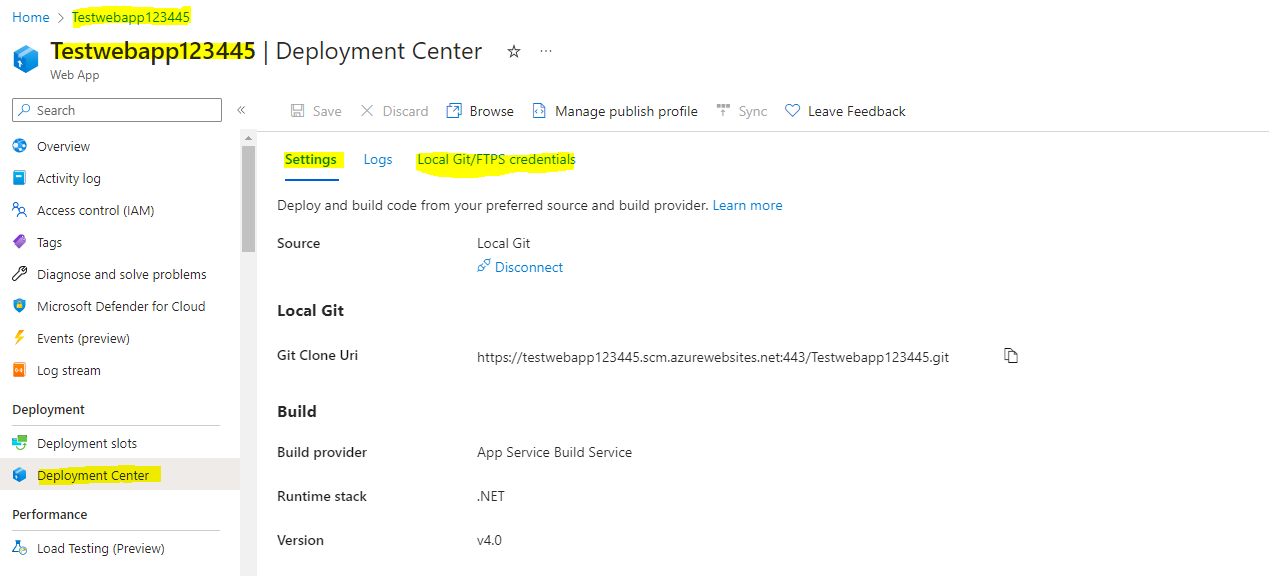This screenshot has height=576, width=1269.
Task: Click the Save button label
Action: click(327, 111)
